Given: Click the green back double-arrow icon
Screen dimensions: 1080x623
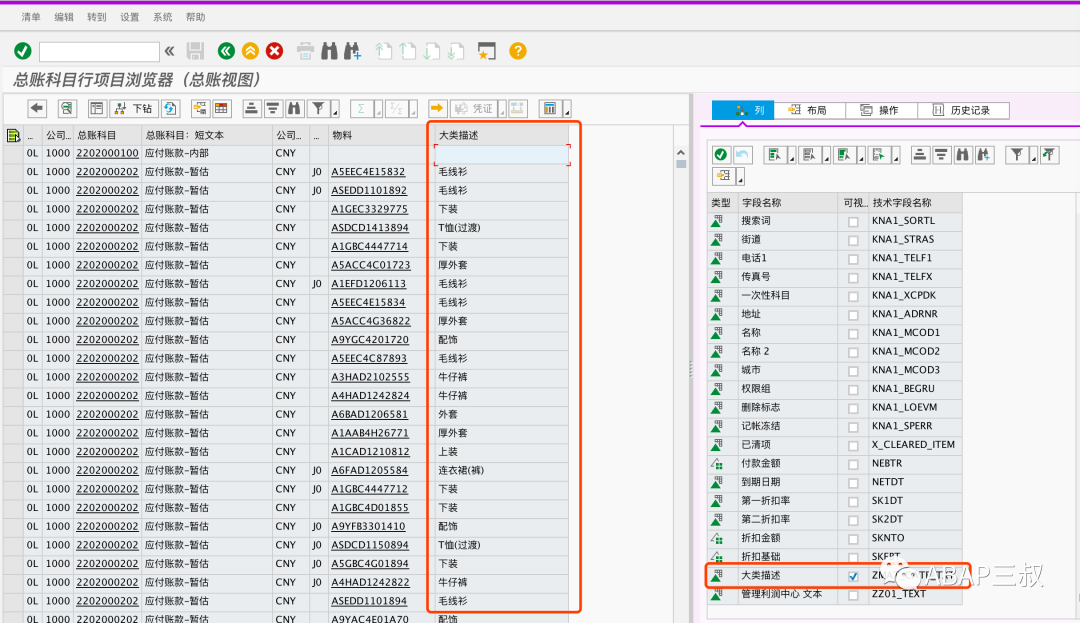Looking at the screenshot, I should coord(226,51).
